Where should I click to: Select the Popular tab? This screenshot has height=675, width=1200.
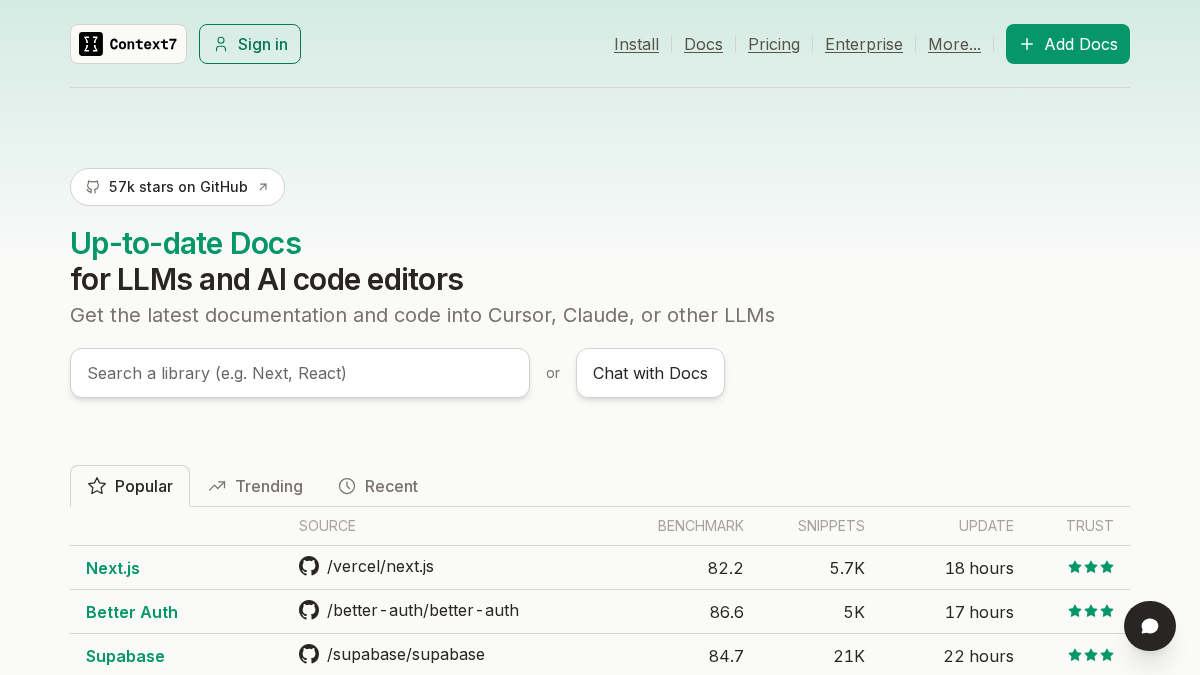(x=130, y=486)
